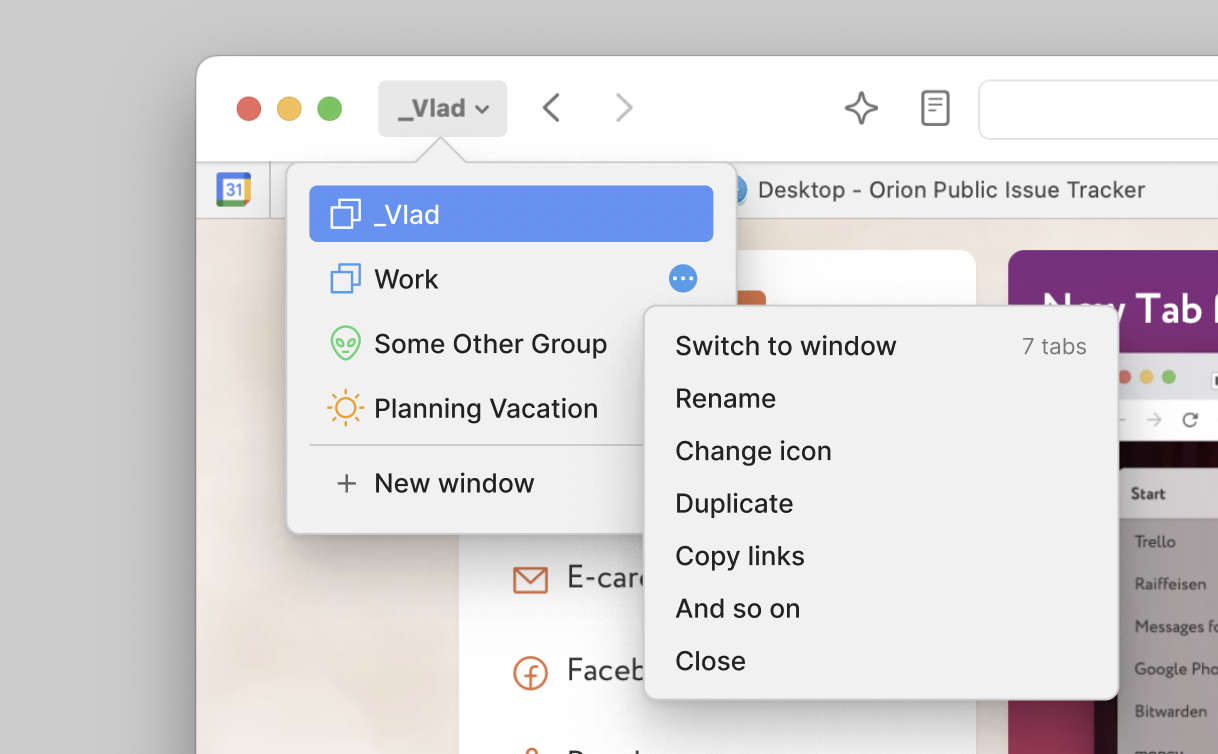Click the sparkle AI assistant icon
Image resolution: width=1218 pixels, height=754 pixels.
tap(861, 108)
